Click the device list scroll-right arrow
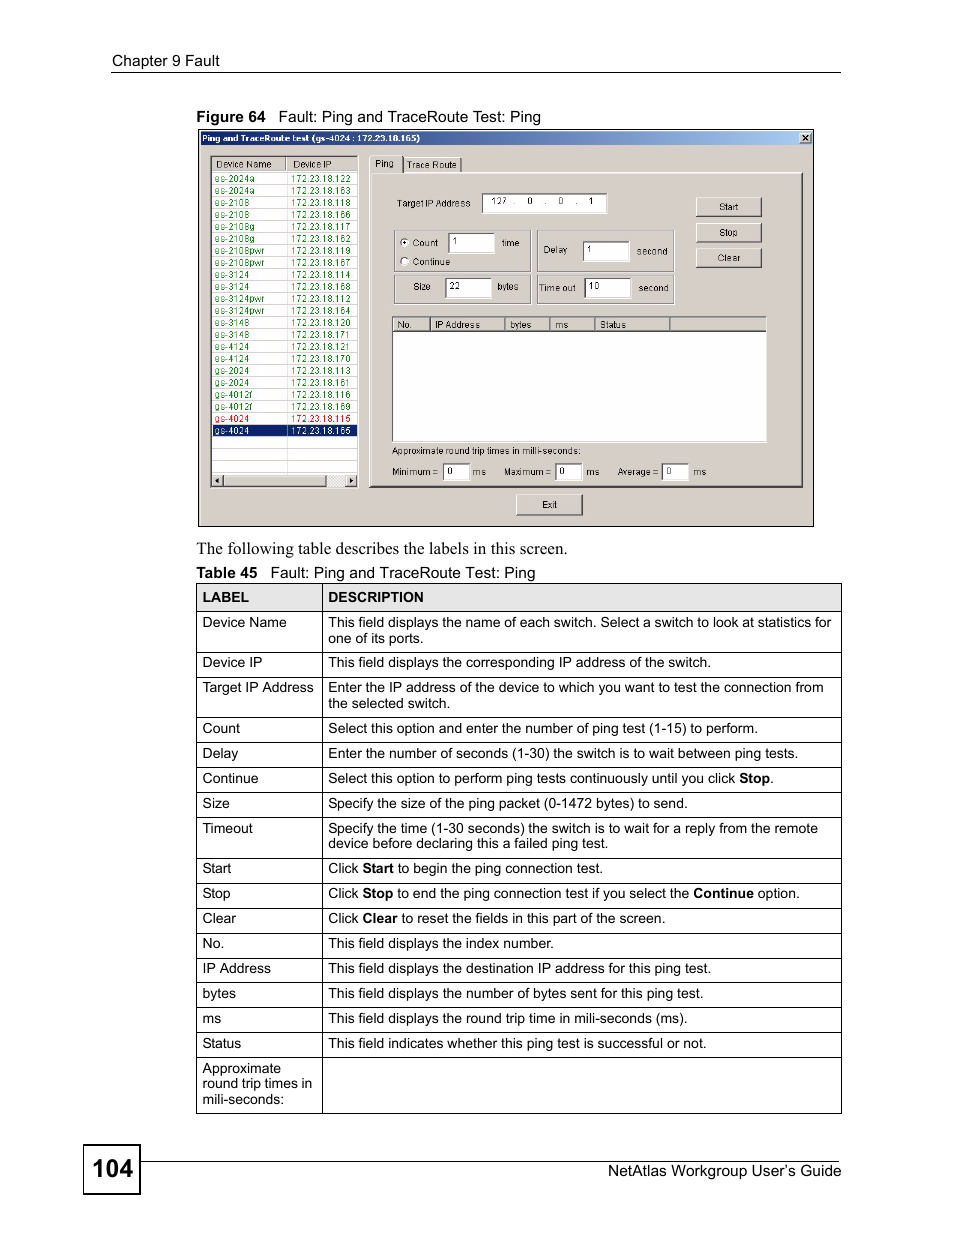Viewport: 954px width, 1235px height. click(351, 481)
